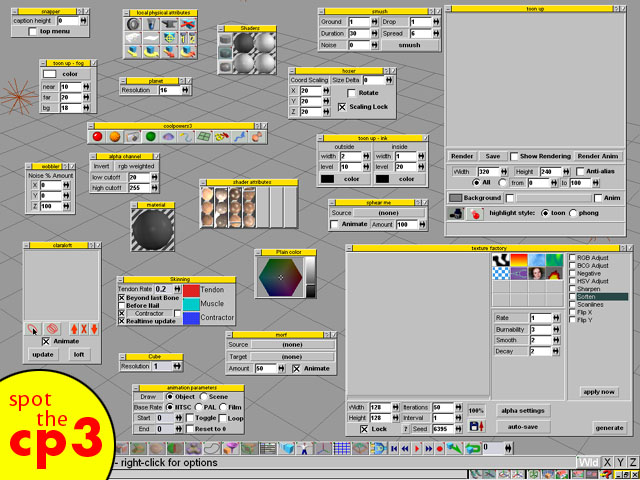Uncheck Scaling Lock in hoser panel
Viewport: 640px width, 480px height.
click(x=342, y=107)
